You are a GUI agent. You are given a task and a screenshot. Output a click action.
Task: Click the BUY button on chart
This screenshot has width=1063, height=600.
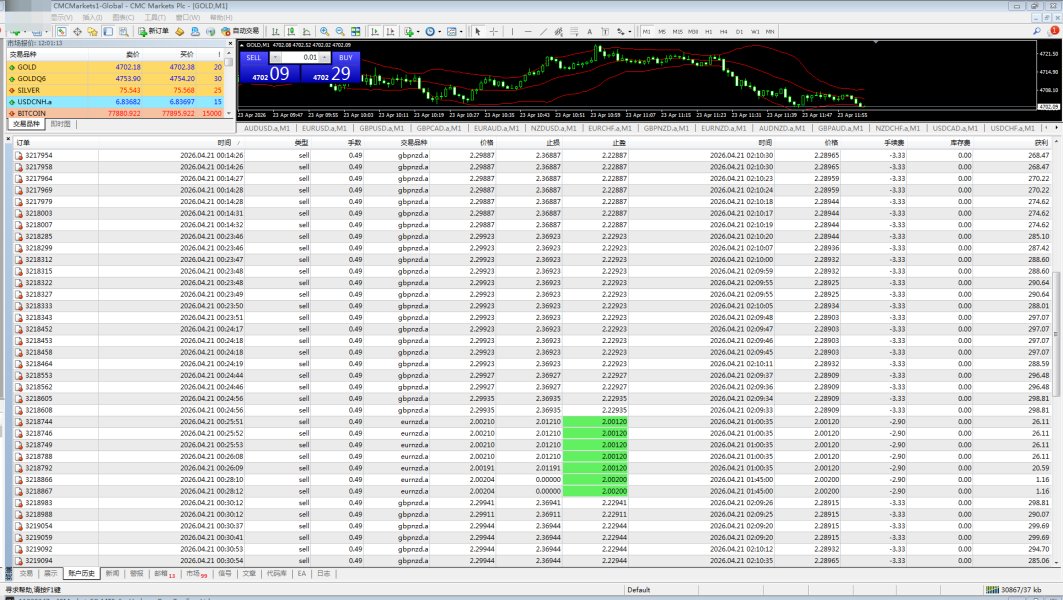coord(346,58)
